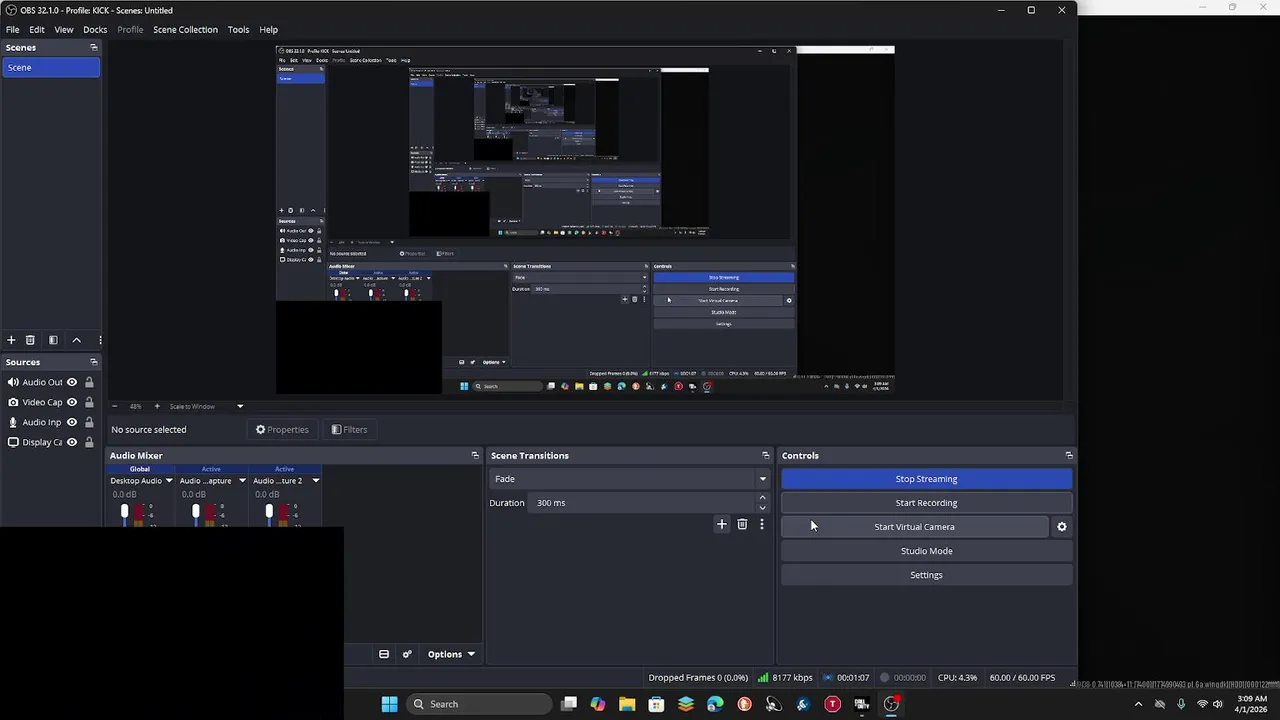Open Settings from Controls
The image size is (1280, 720).
(926, 575)
